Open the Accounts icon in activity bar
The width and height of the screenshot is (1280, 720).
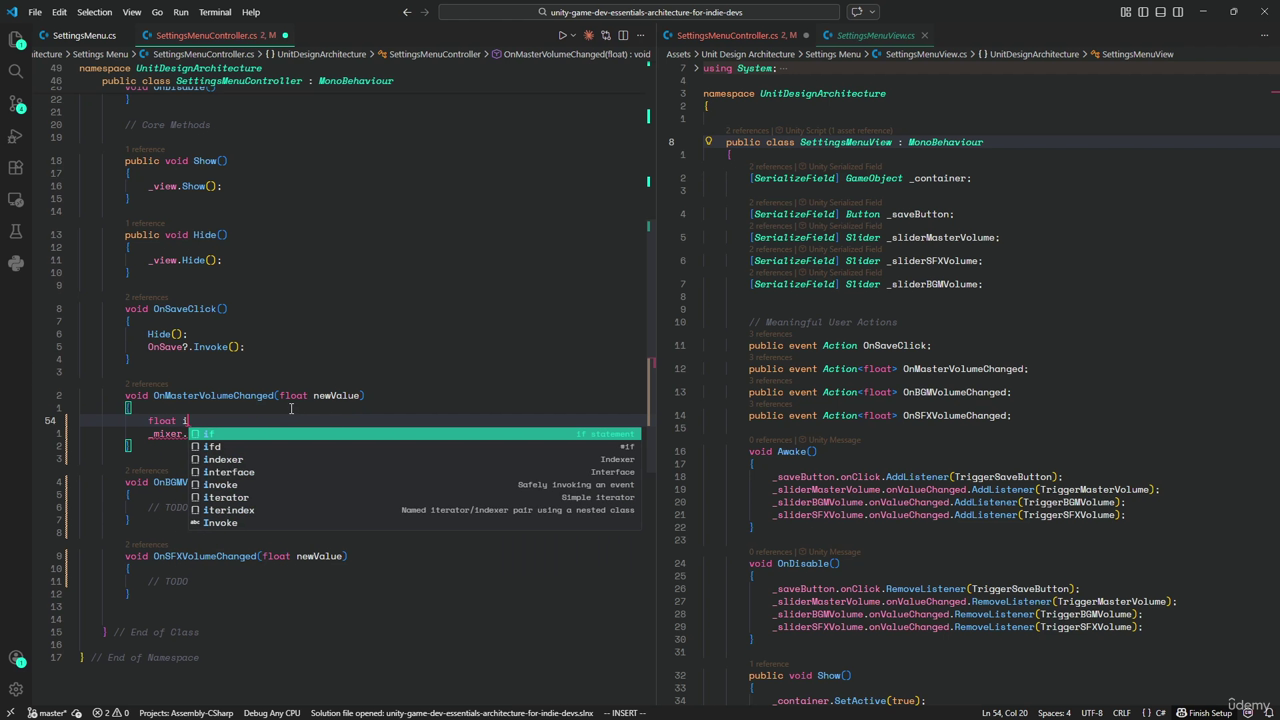click(x=15, y=658)
